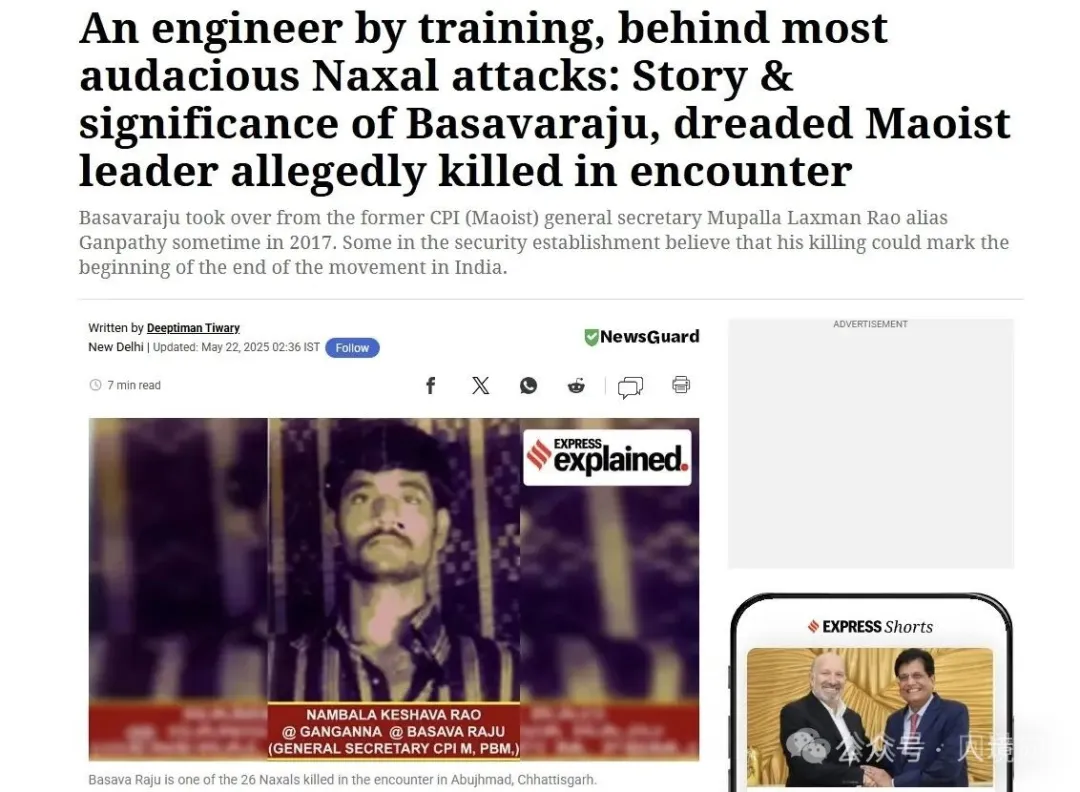
Task: Click the New Delhi dateline text
Action: pyautogui.click(x=116, y=347)
